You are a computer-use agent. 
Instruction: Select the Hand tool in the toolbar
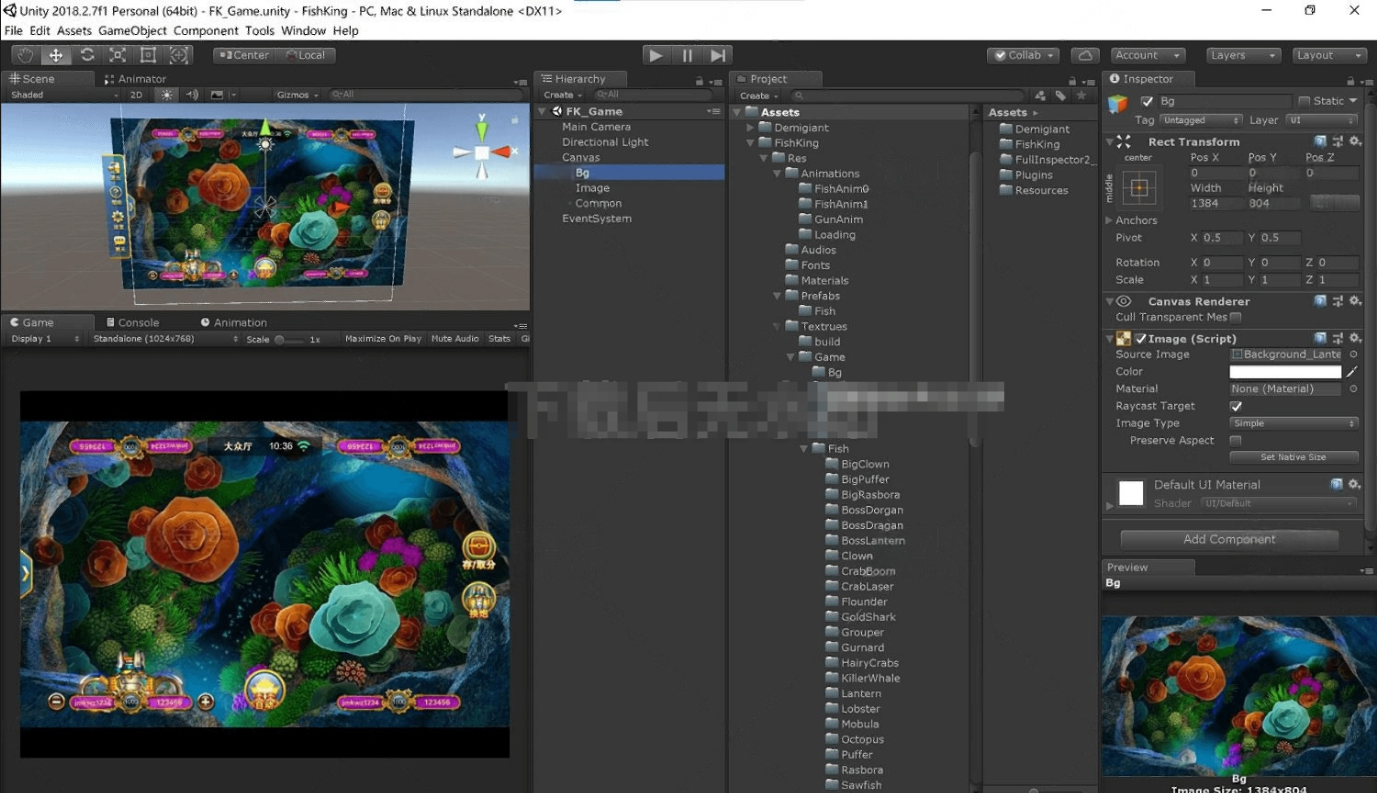point(26,55)
